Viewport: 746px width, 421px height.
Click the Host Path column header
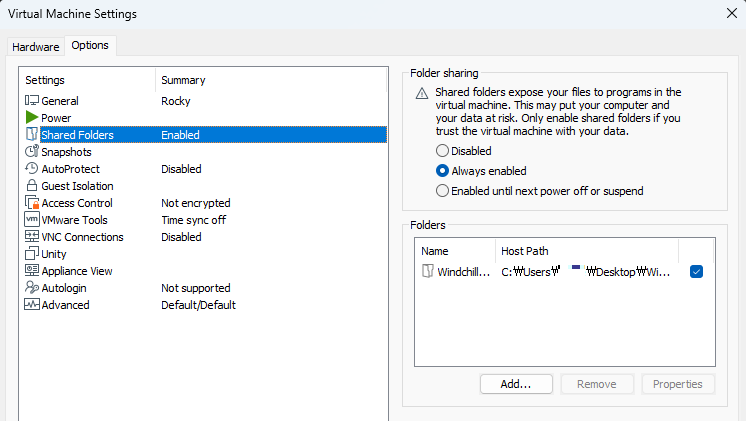click(587, 251)
